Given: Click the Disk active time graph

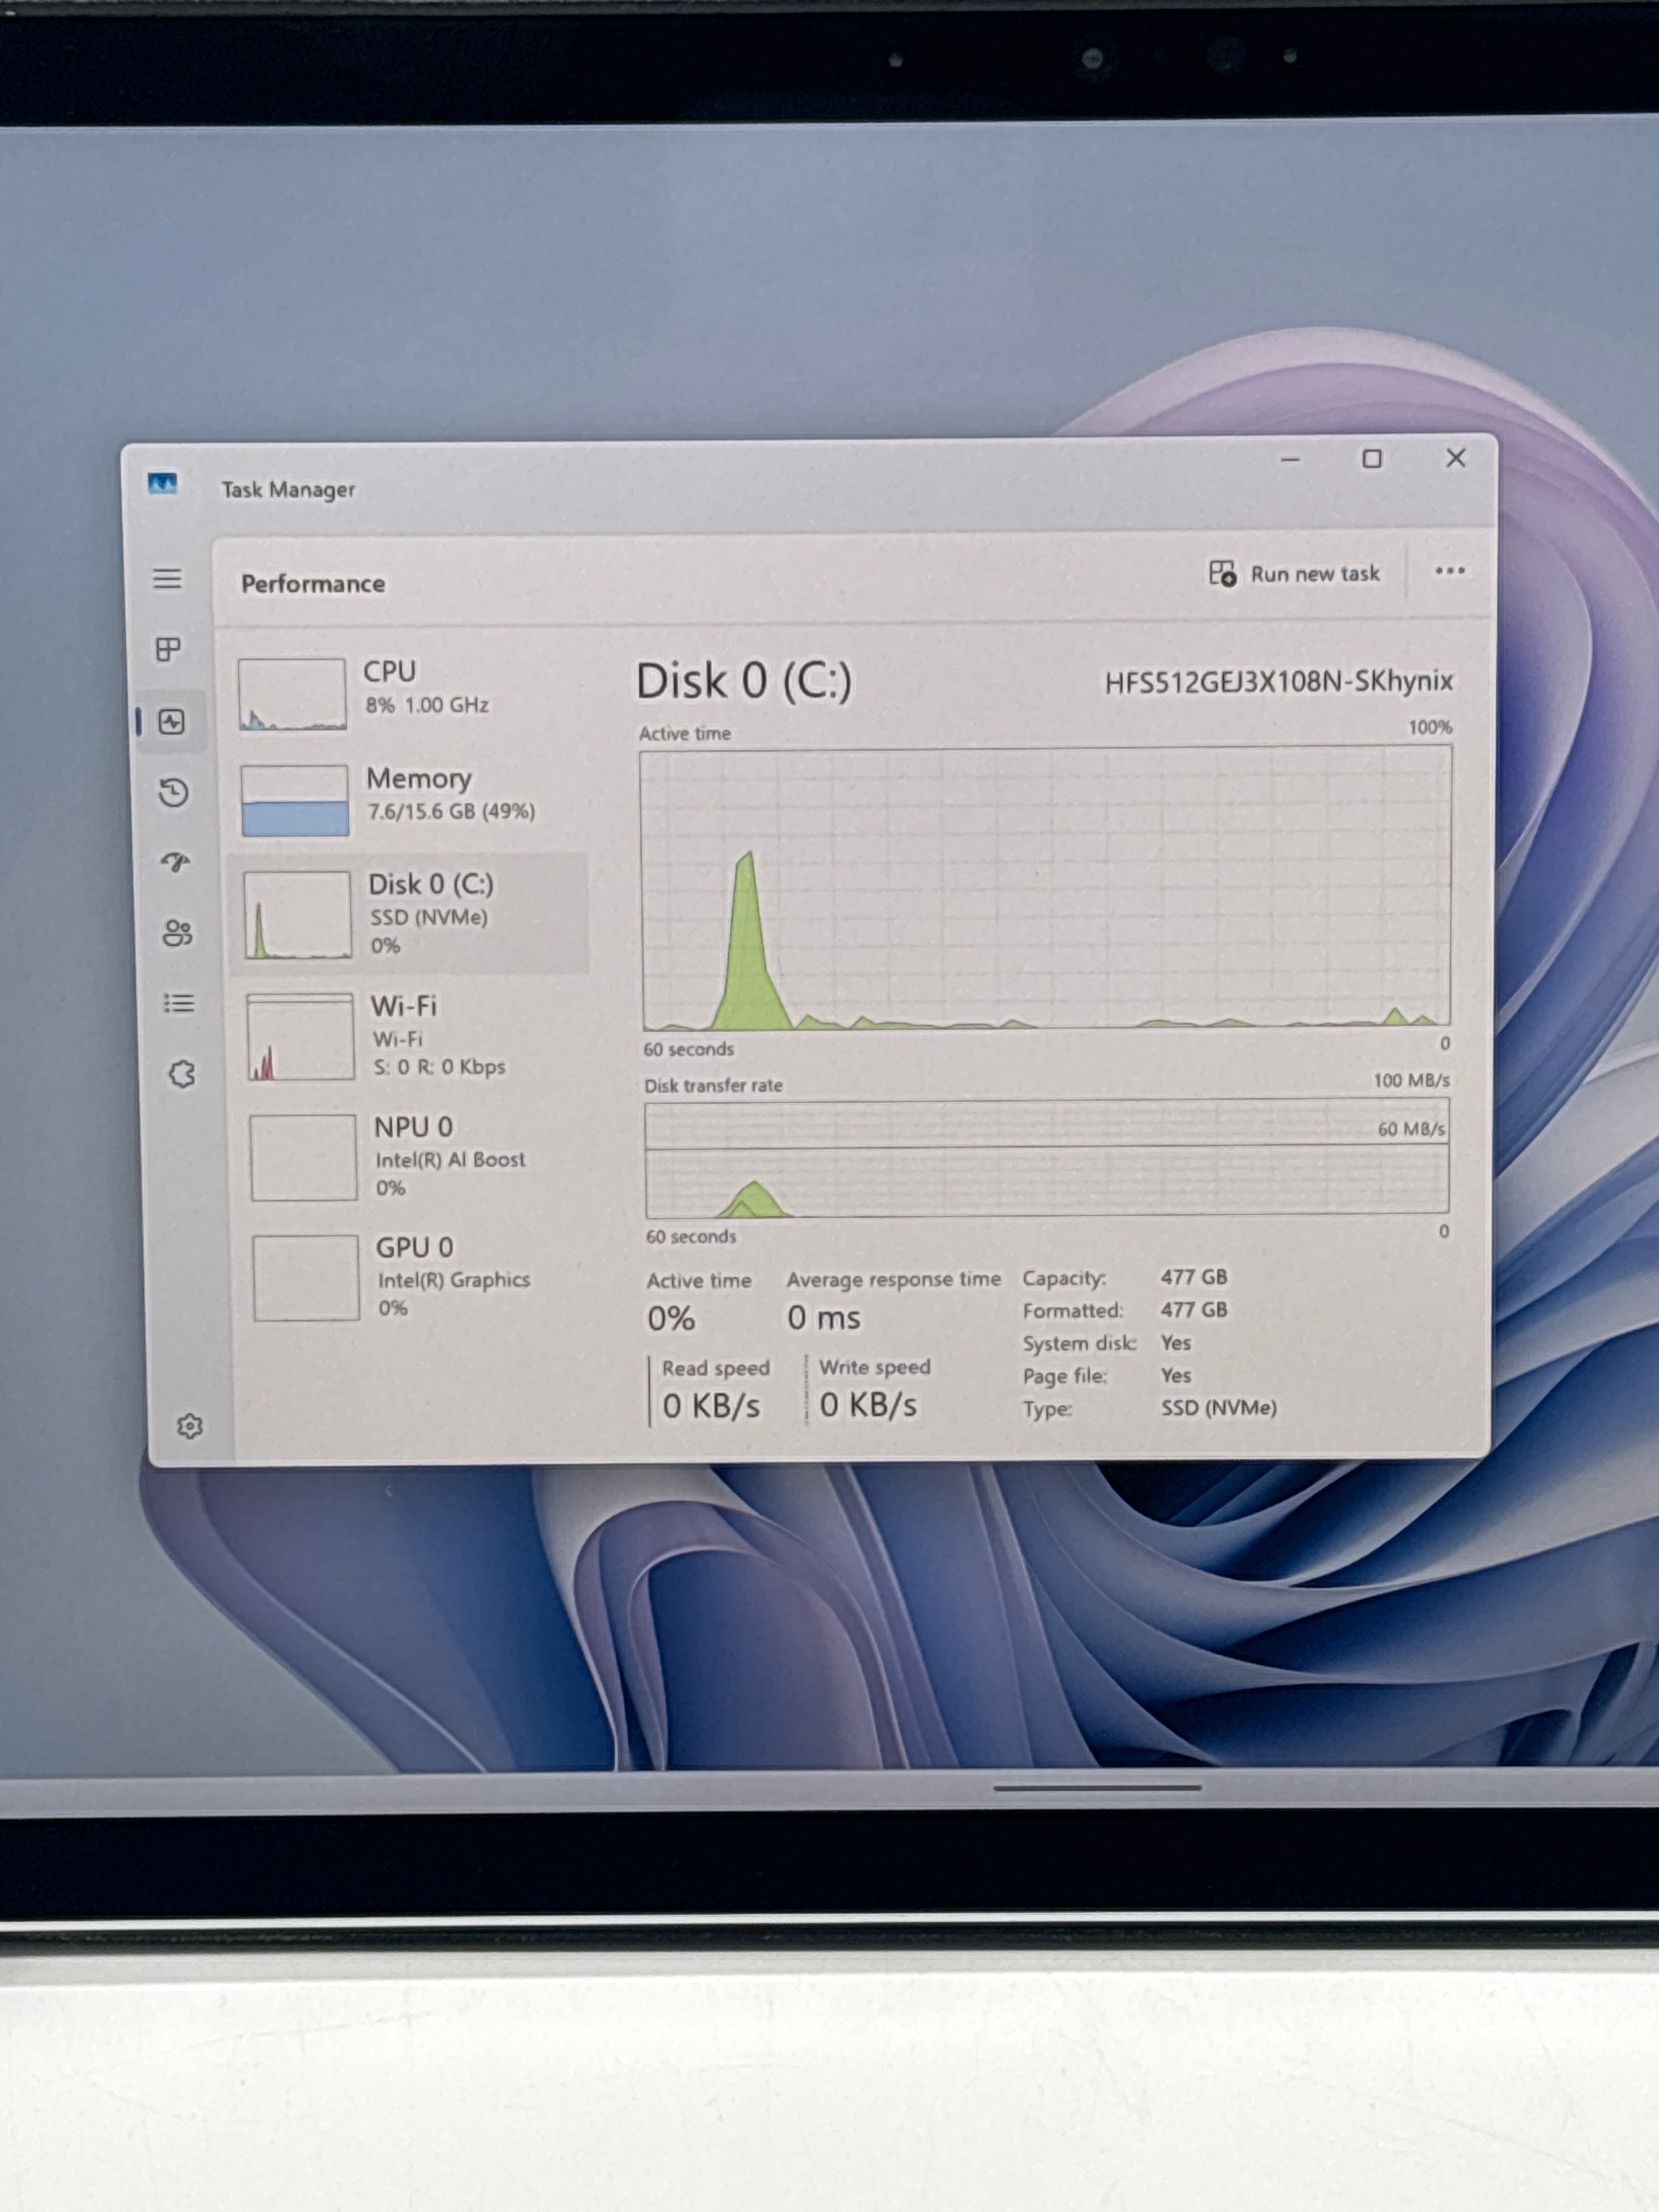Looking at the screenshot, I should tap(1046, 888).
